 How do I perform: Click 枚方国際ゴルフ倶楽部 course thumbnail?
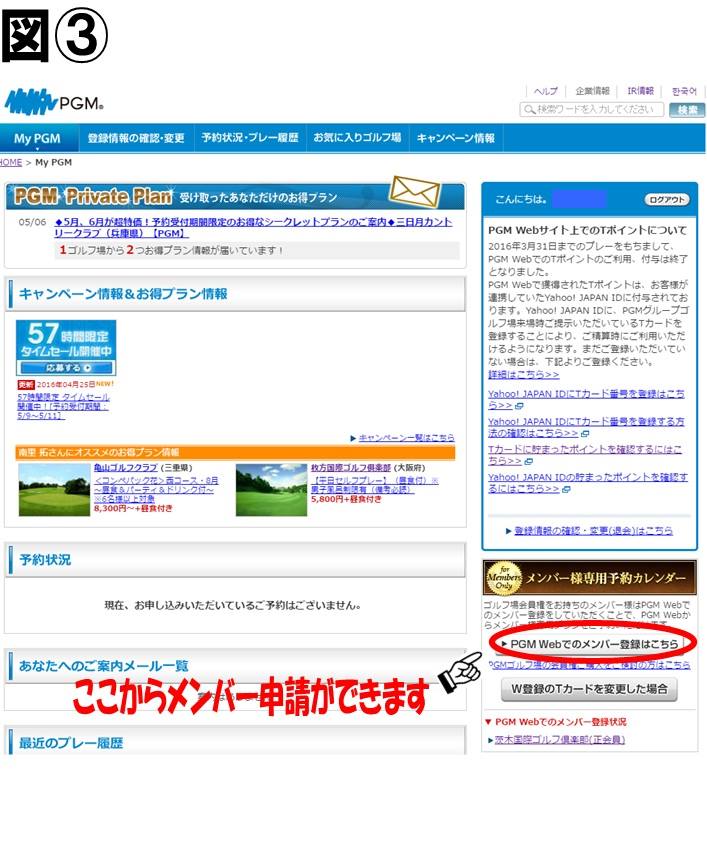tap(272, 490)
